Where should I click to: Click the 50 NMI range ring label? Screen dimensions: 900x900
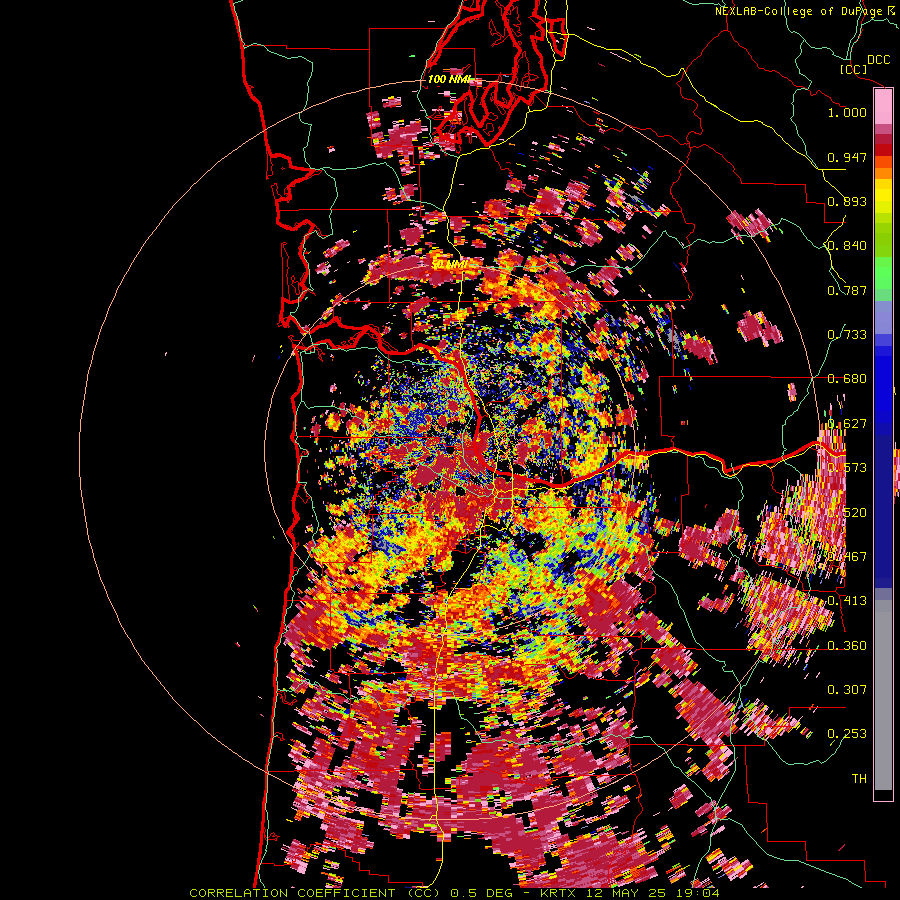coord(448,265)
